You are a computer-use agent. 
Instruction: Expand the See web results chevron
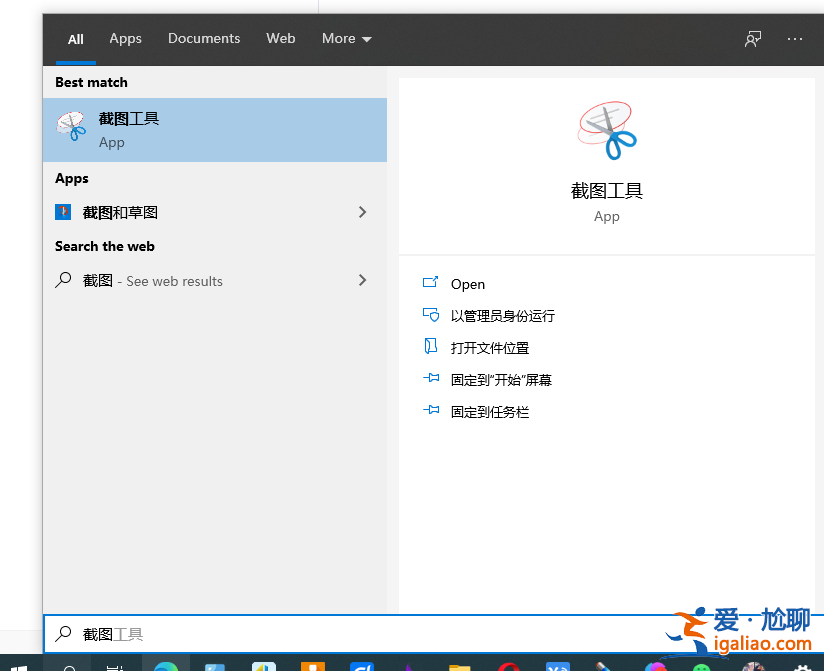pos(362,280)
